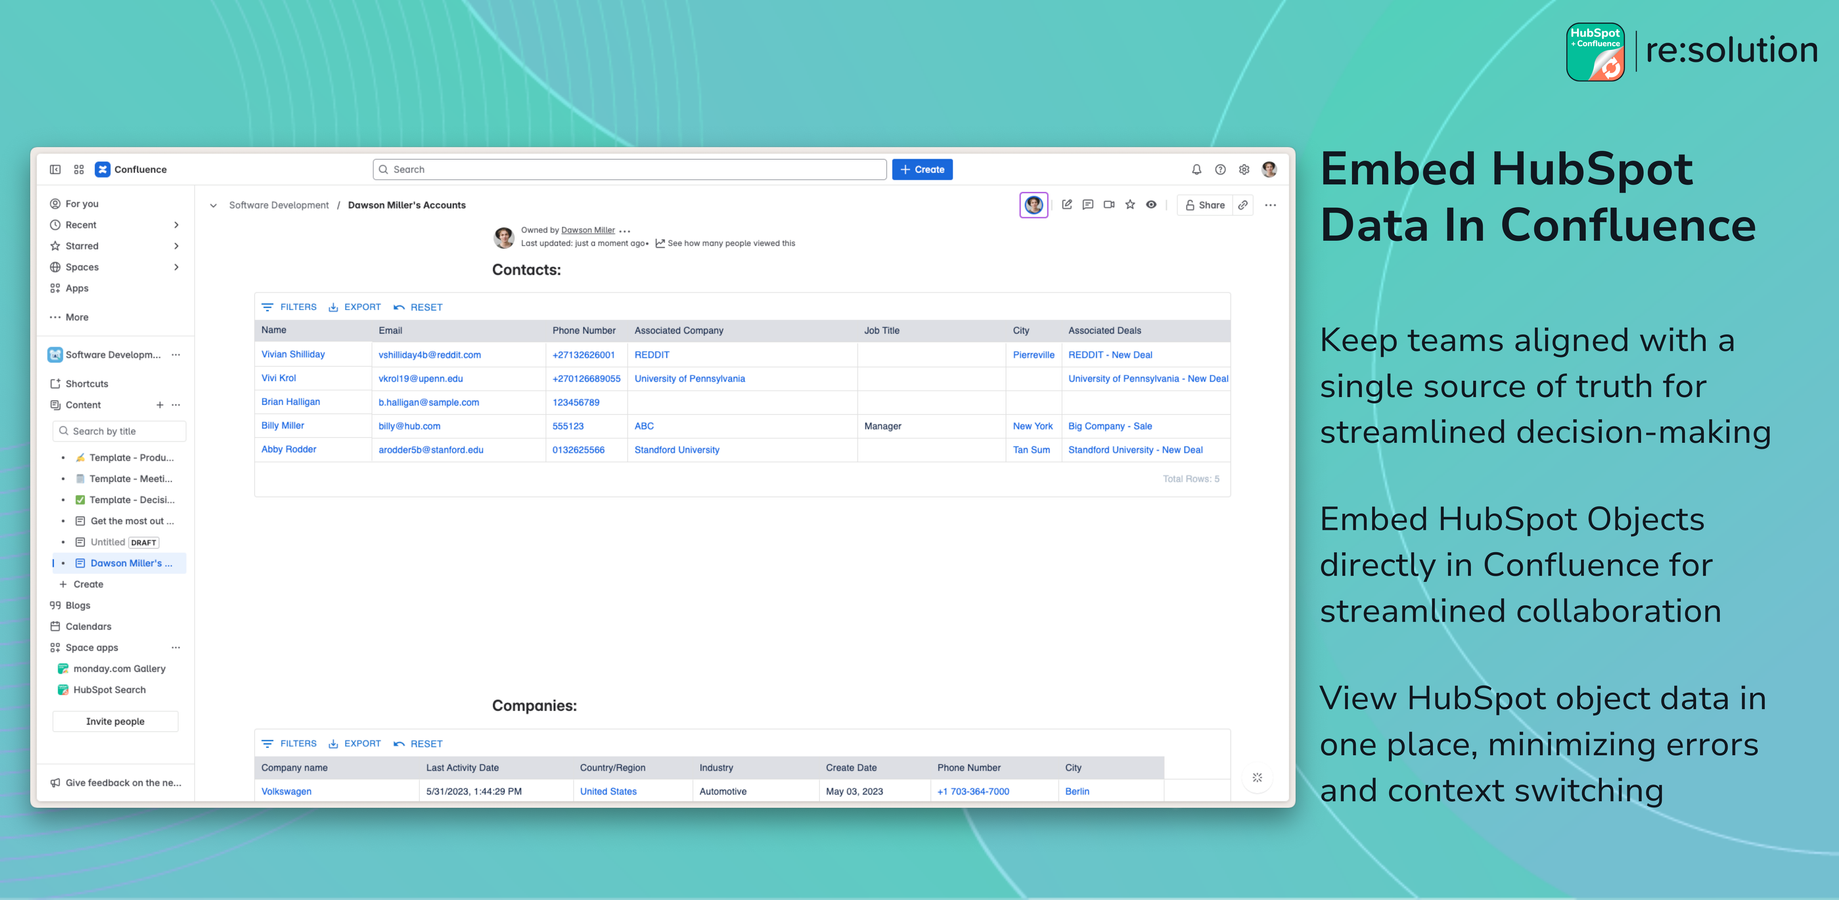Open Space apps options ellipsis
The image size is (1839, 900).
176,648
